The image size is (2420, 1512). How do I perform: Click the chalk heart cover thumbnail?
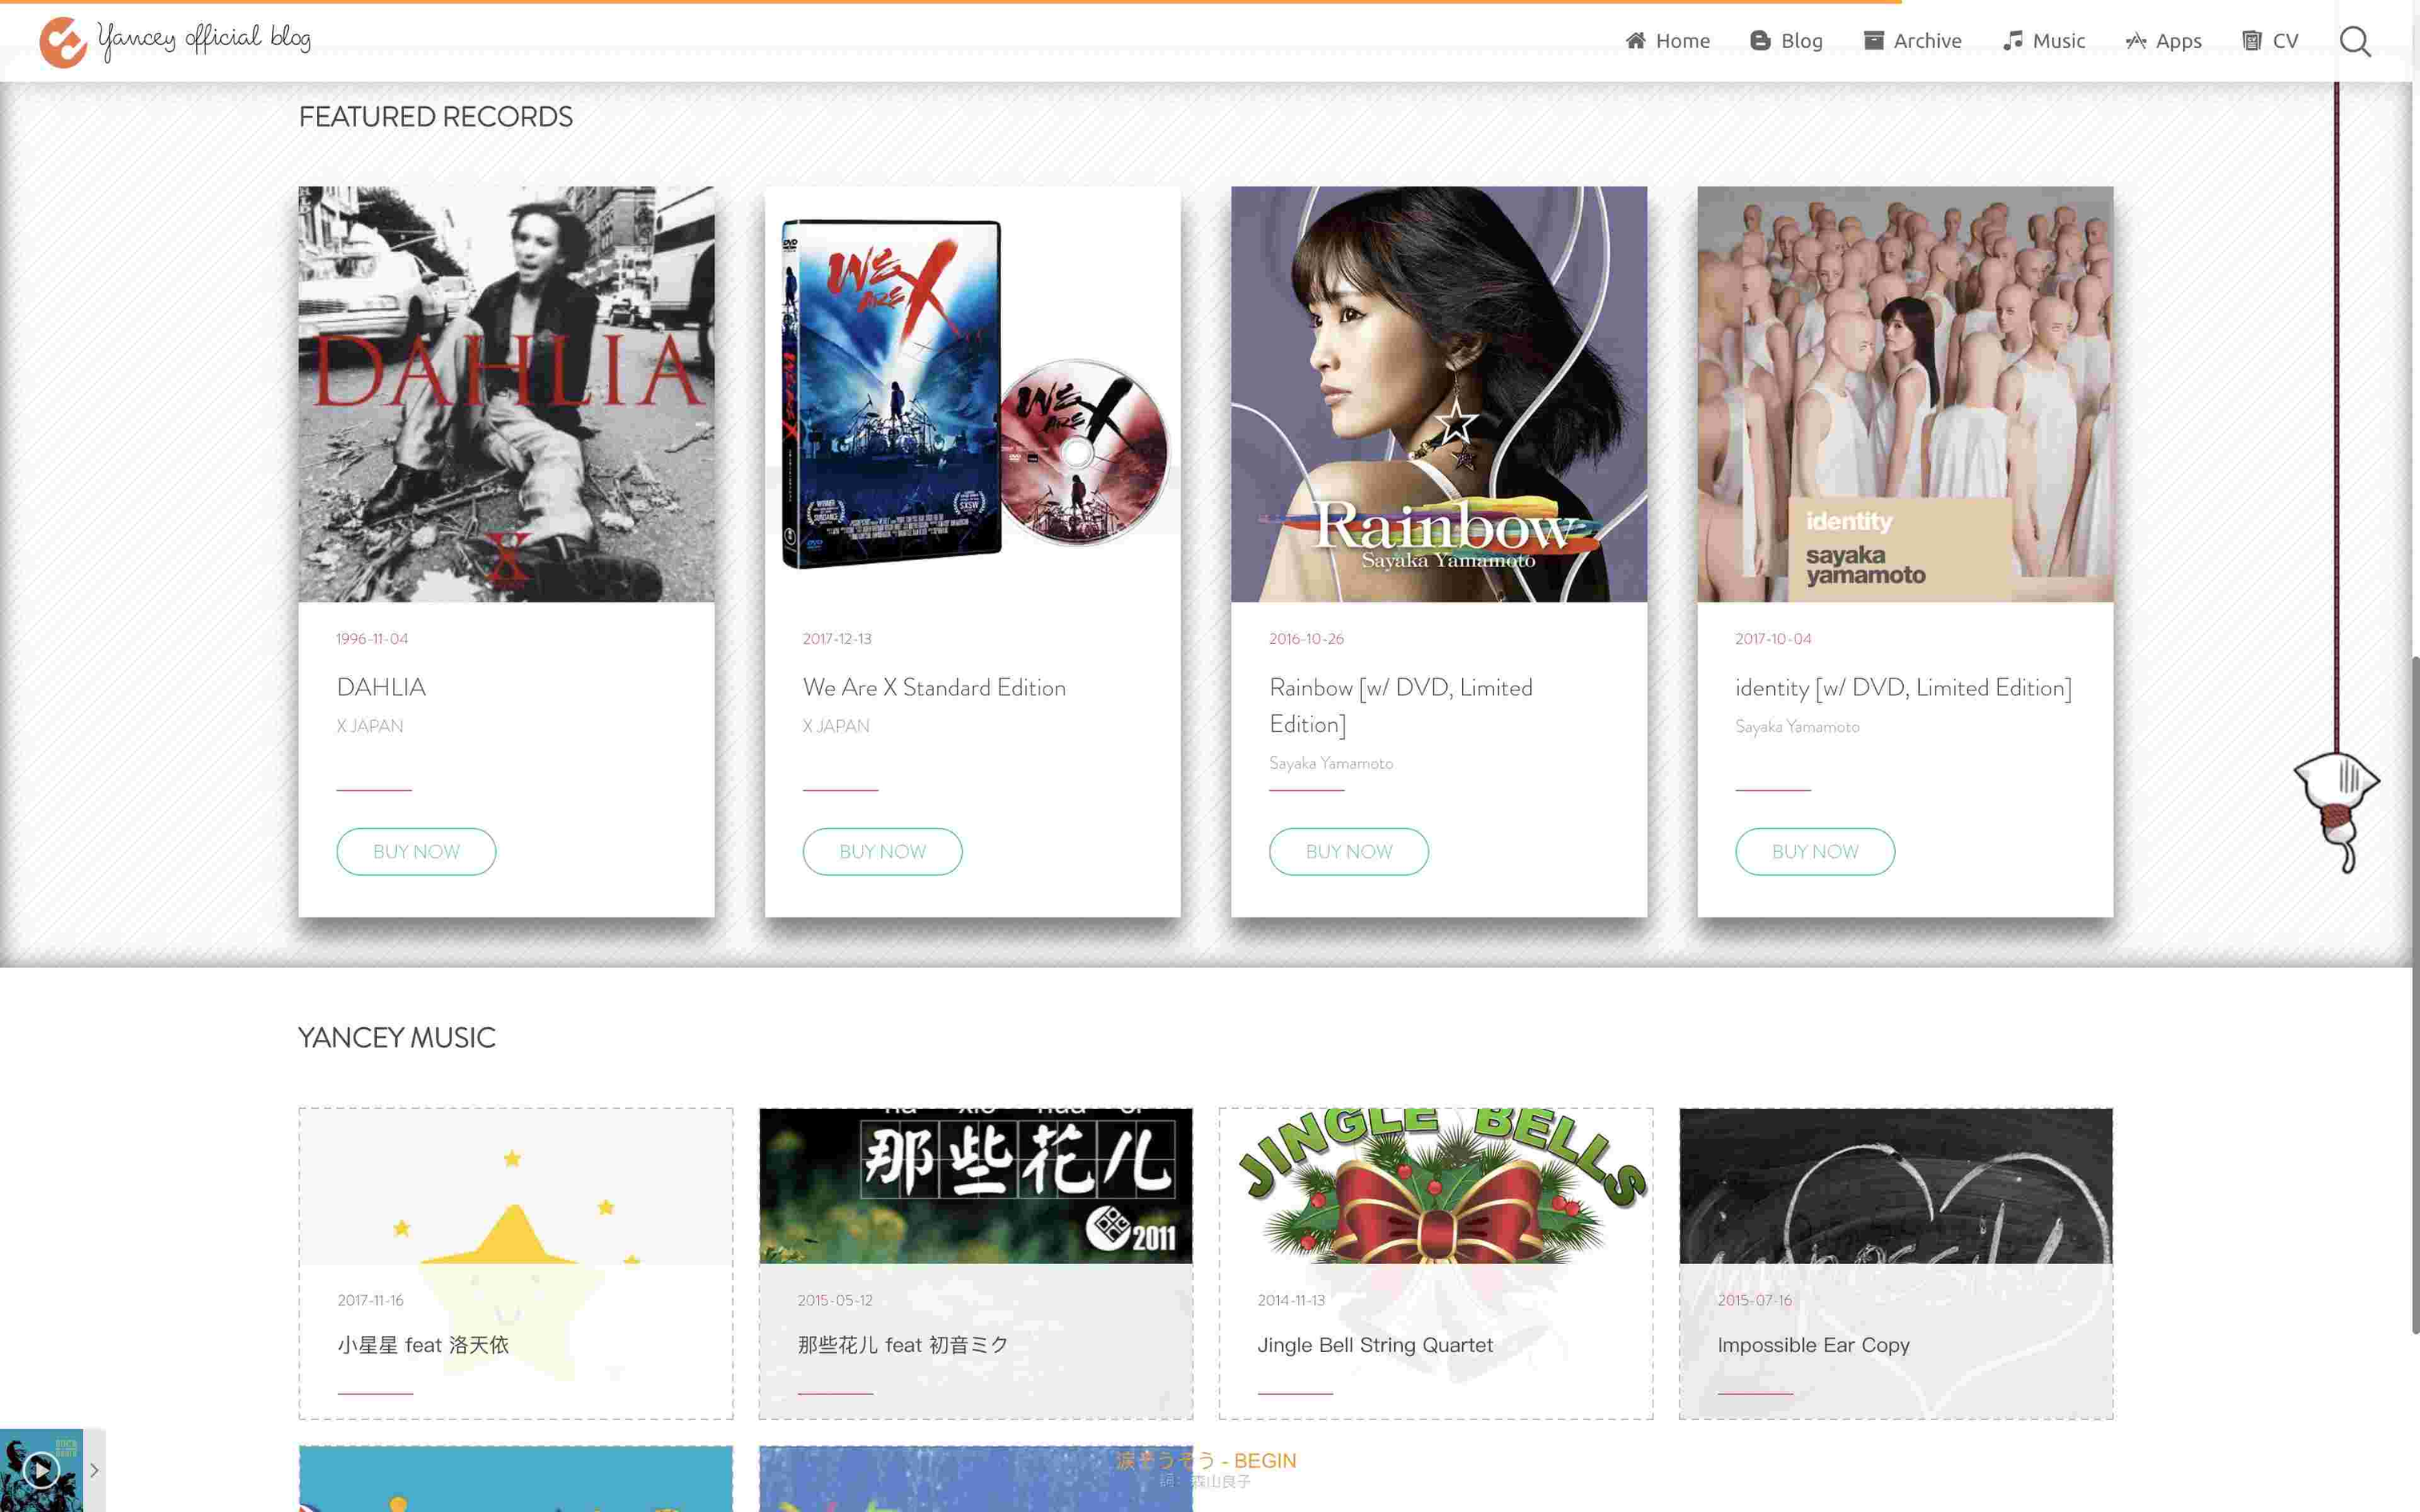click(x=1896, y=1186)
